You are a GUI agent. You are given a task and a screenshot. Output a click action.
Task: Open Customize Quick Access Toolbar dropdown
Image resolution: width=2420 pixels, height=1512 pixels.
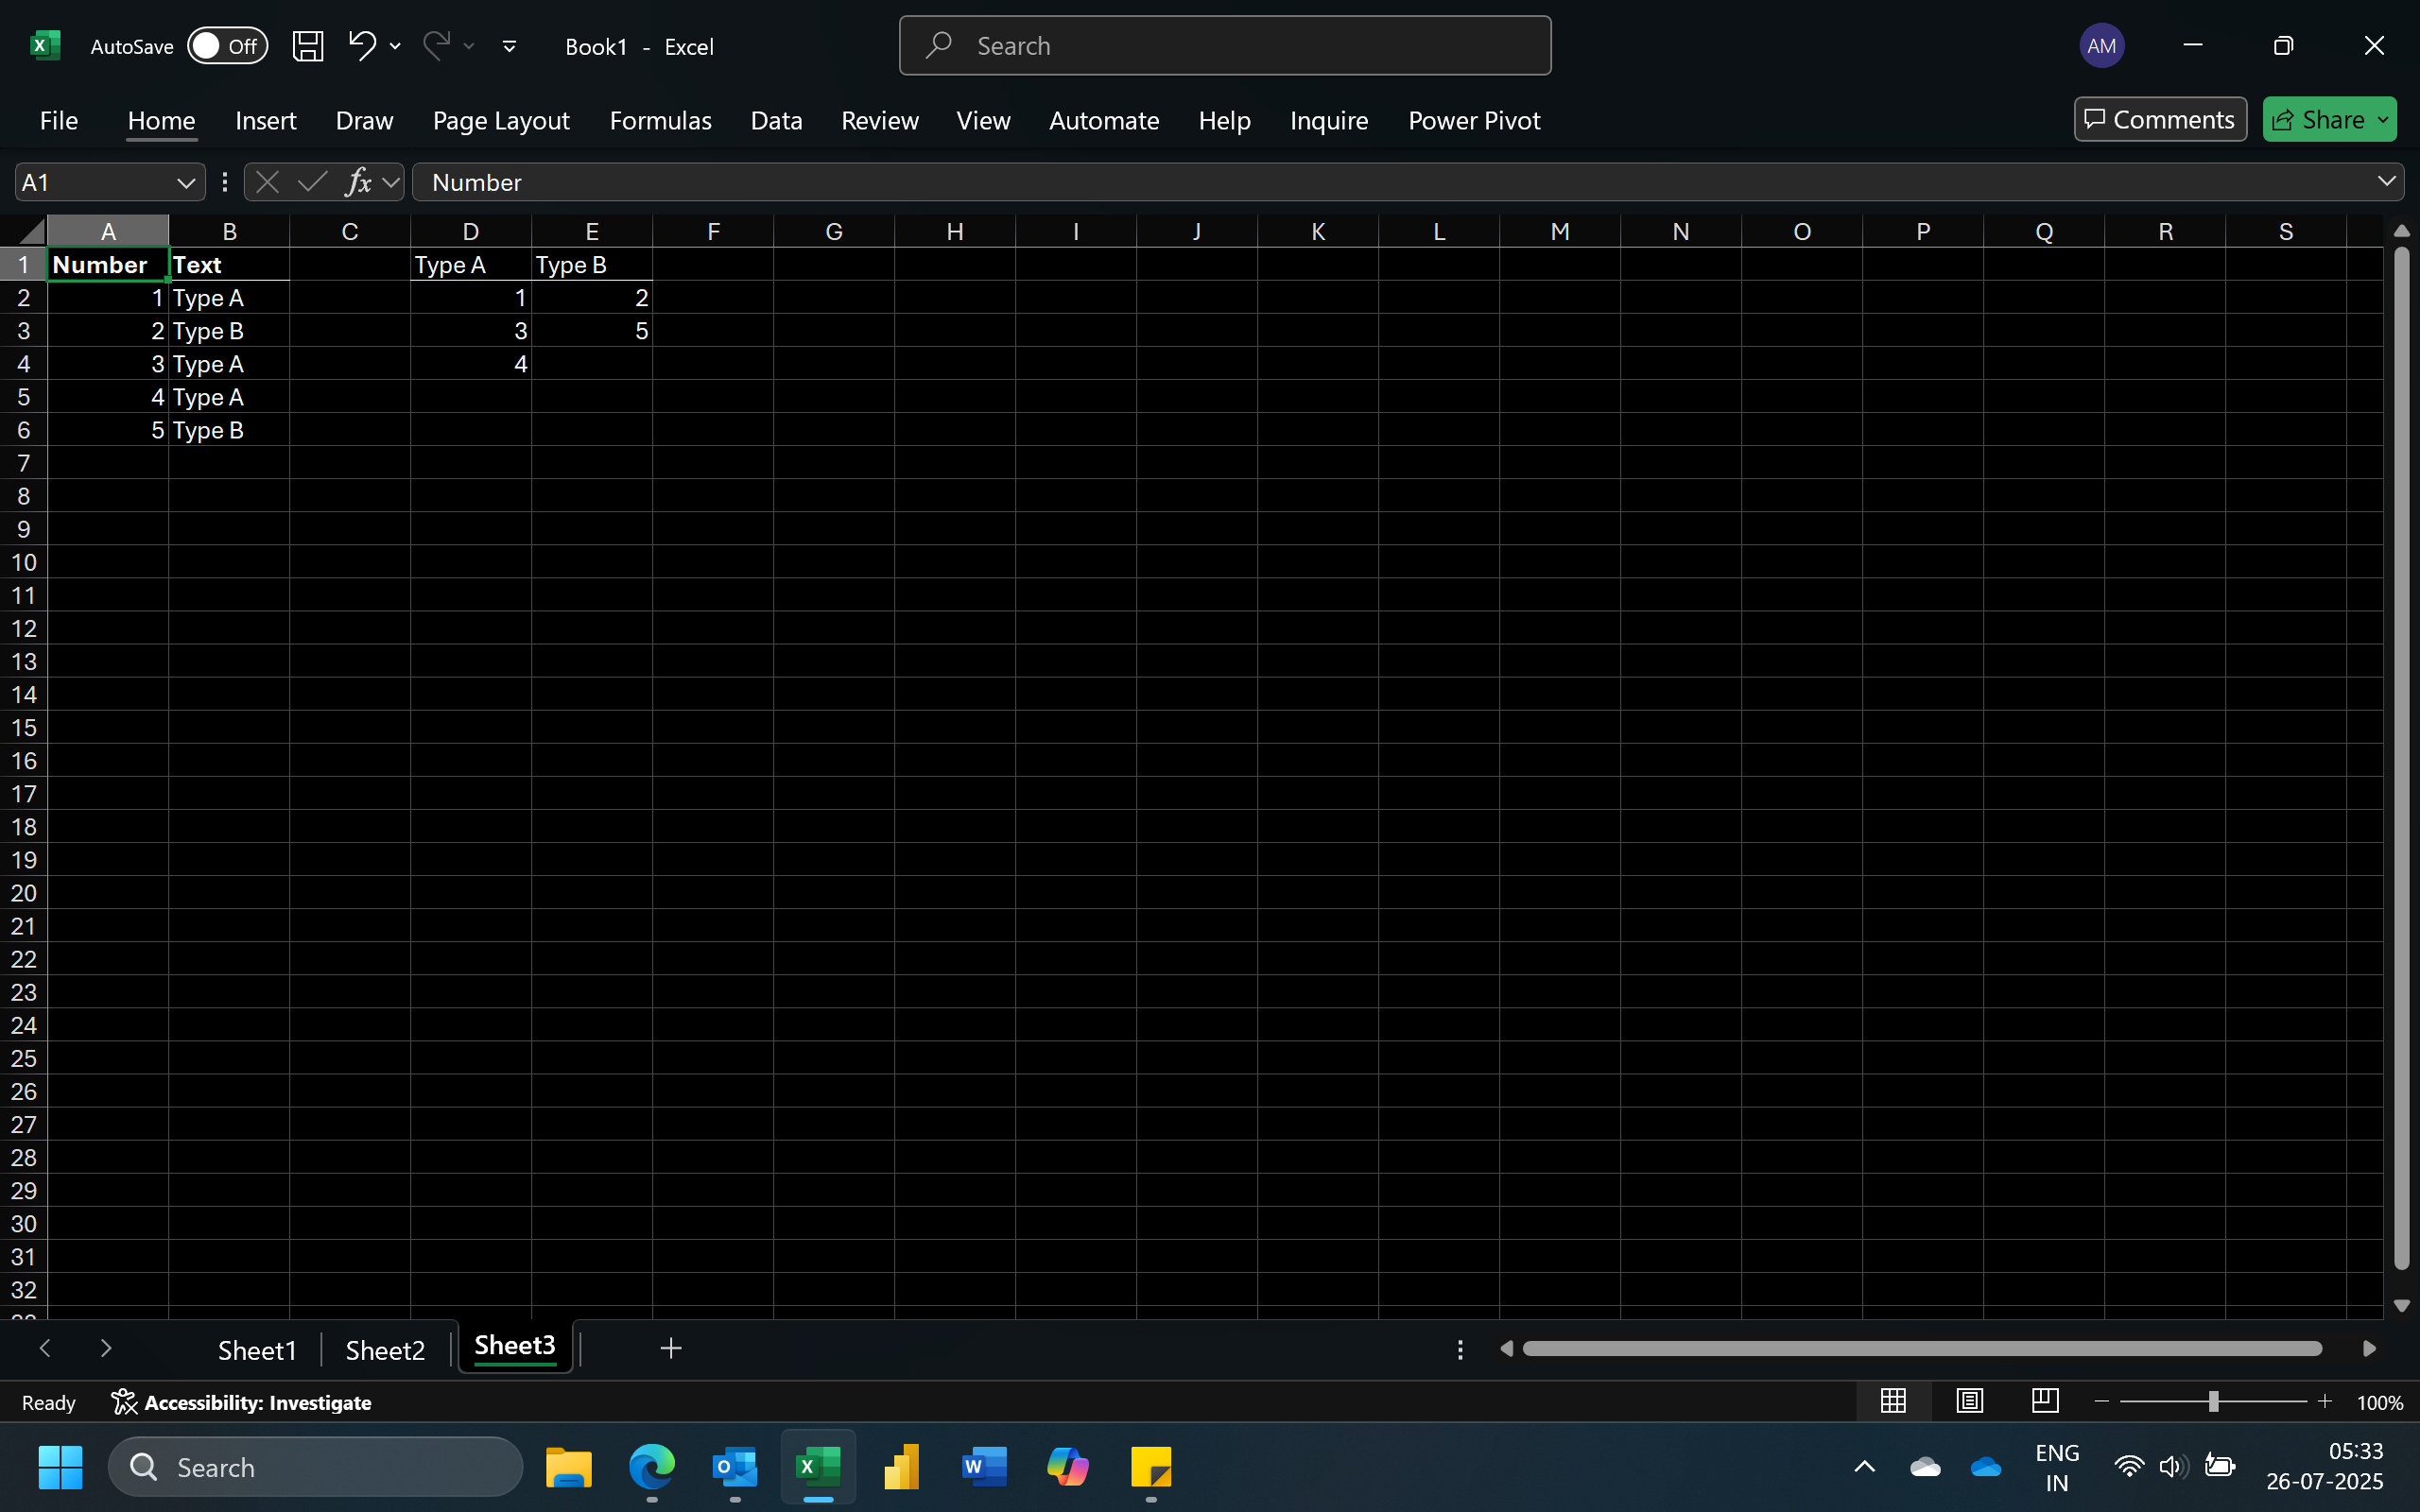[509, 46]
